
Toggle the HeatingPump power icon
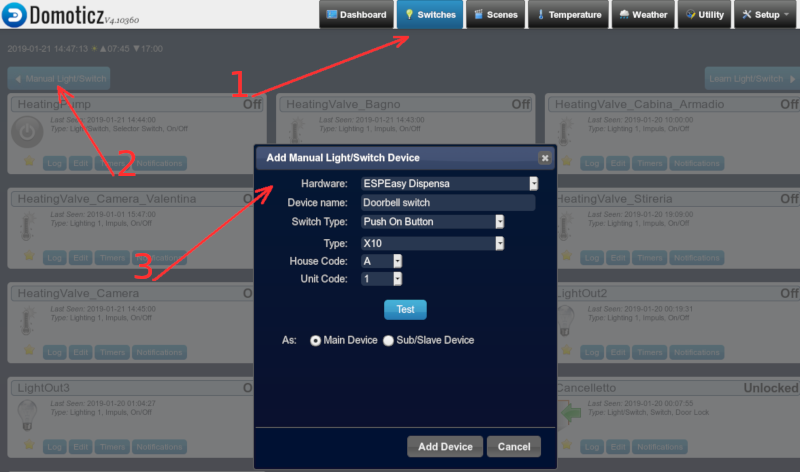pyautogui.click(x=27, y=132)
